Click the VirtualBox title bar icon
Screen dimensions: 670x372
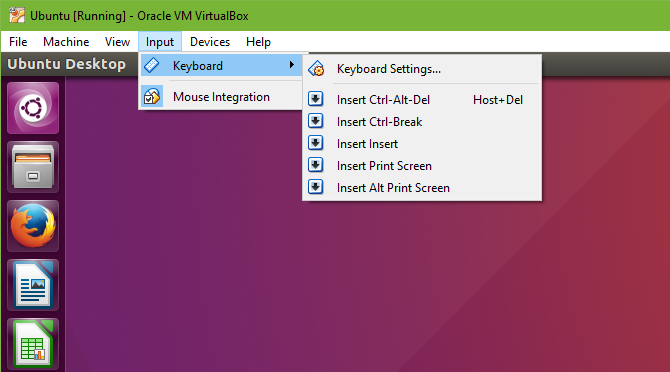tap(17, 15)
